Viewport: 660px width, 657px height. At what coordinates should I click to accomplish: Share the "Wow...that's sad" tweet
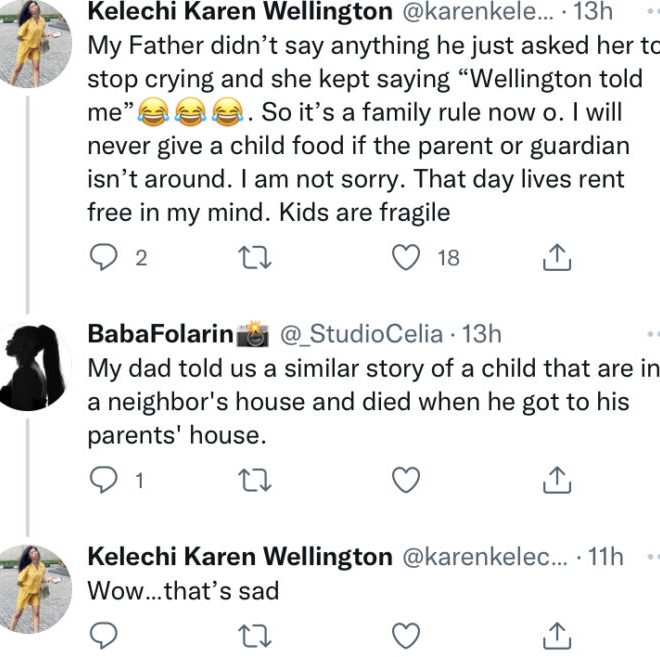tap(556, 633)
